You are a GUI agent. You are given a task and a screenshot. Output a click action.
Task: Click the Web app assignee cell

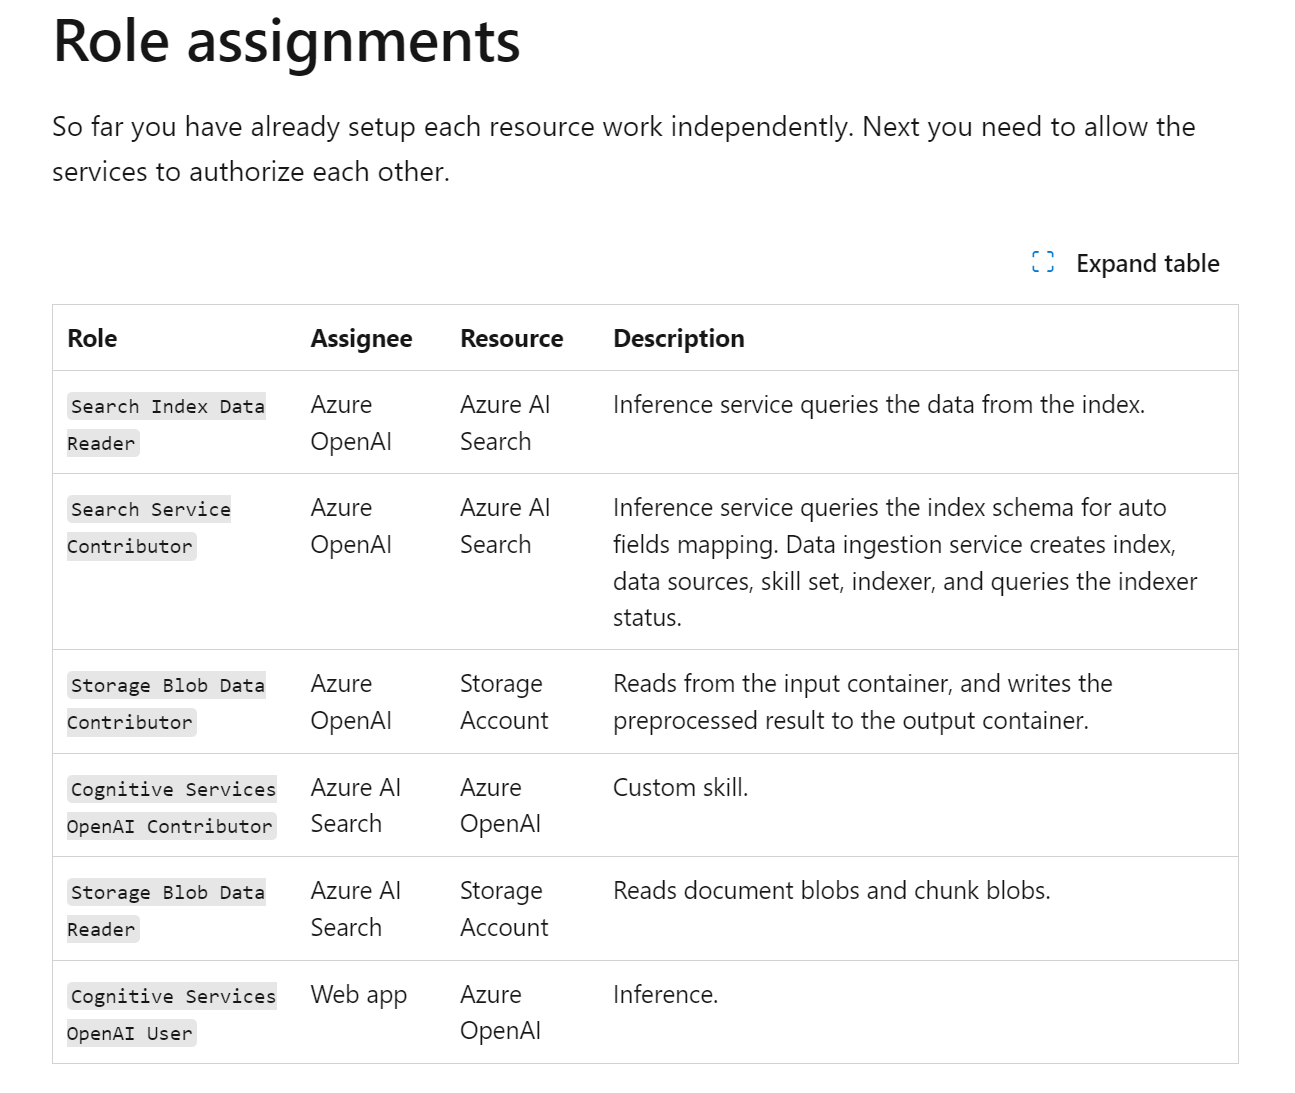pos(358,995)
